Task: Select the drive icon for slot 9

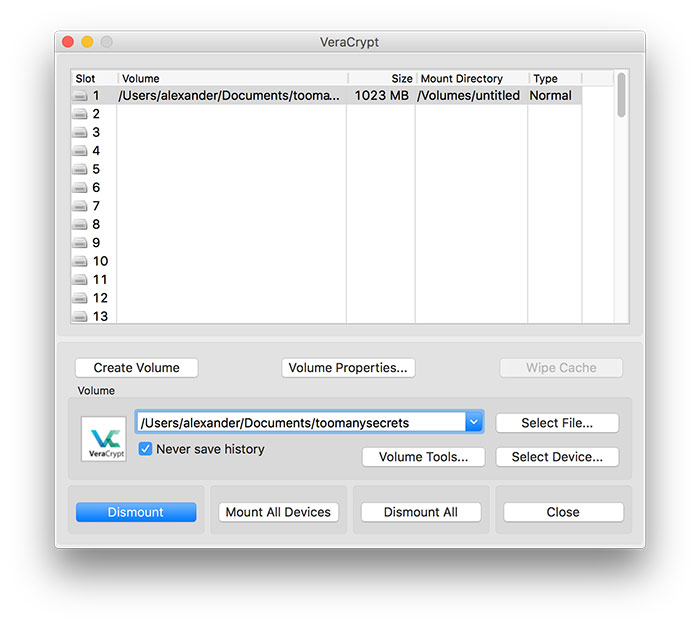Action: coord(80,243)
